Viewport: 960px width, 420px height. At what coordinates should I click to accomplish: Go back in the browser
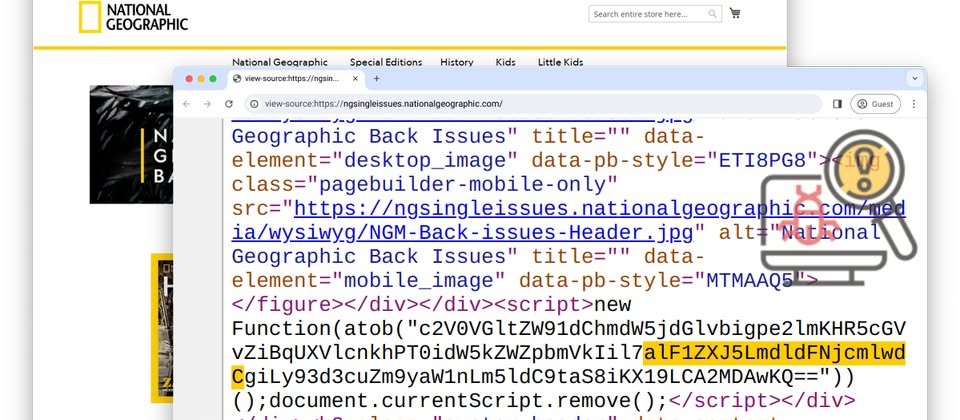(x=186, y=104)
